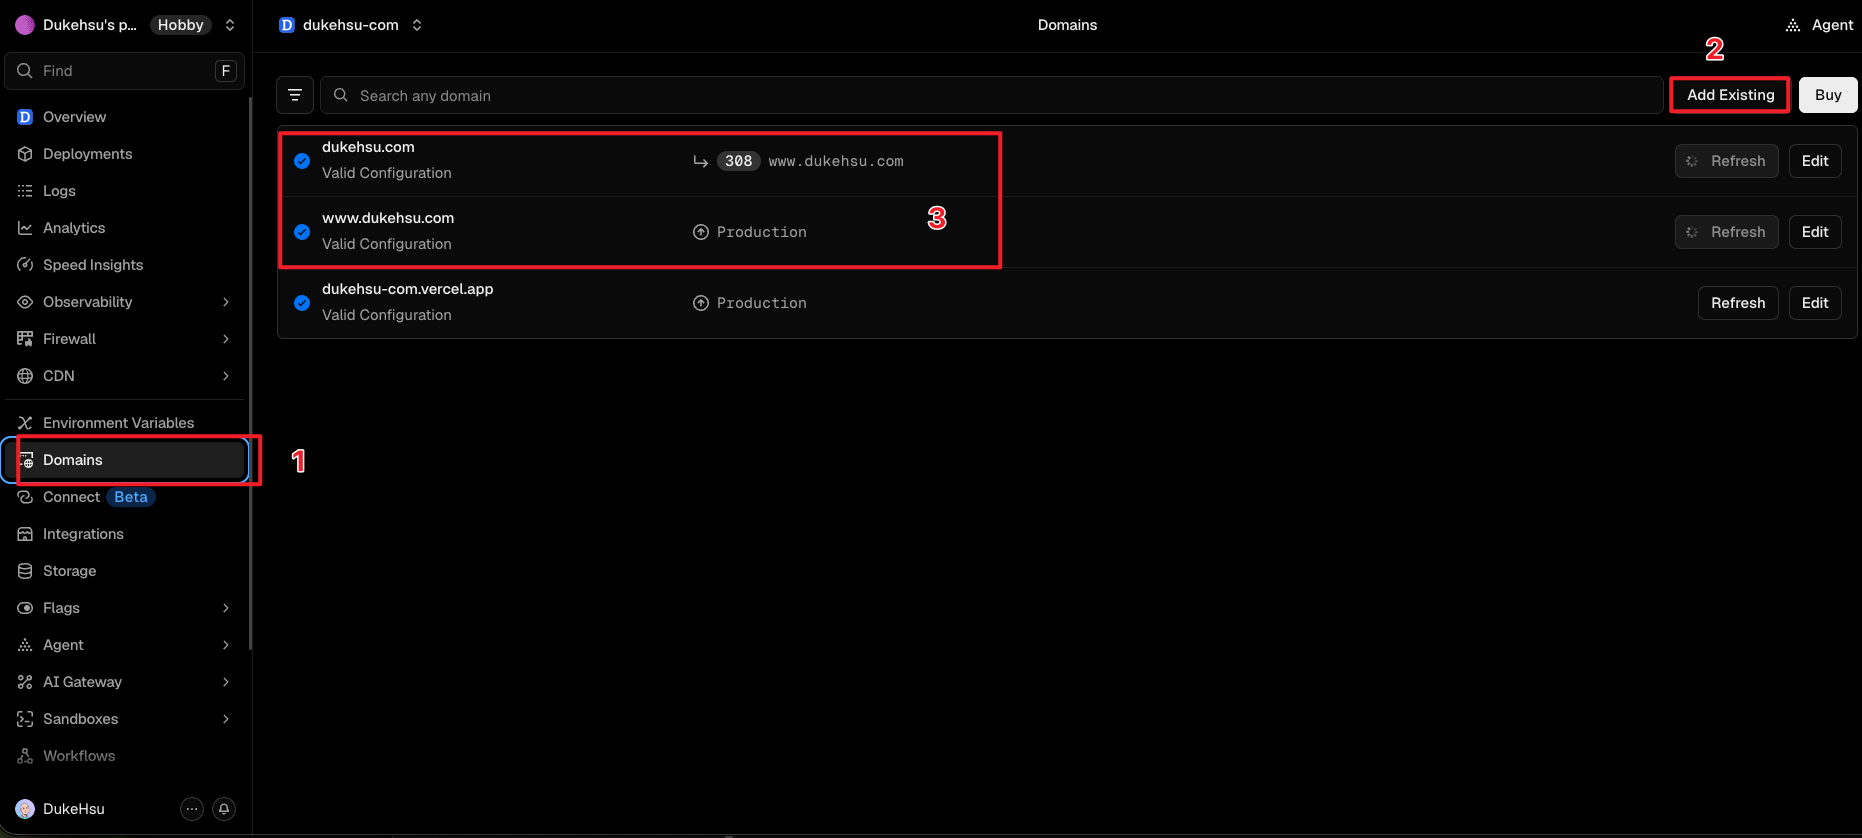Click the 308 redirect badge
The width and height of the screenshot is (1862, 838).
coord(739,161)
